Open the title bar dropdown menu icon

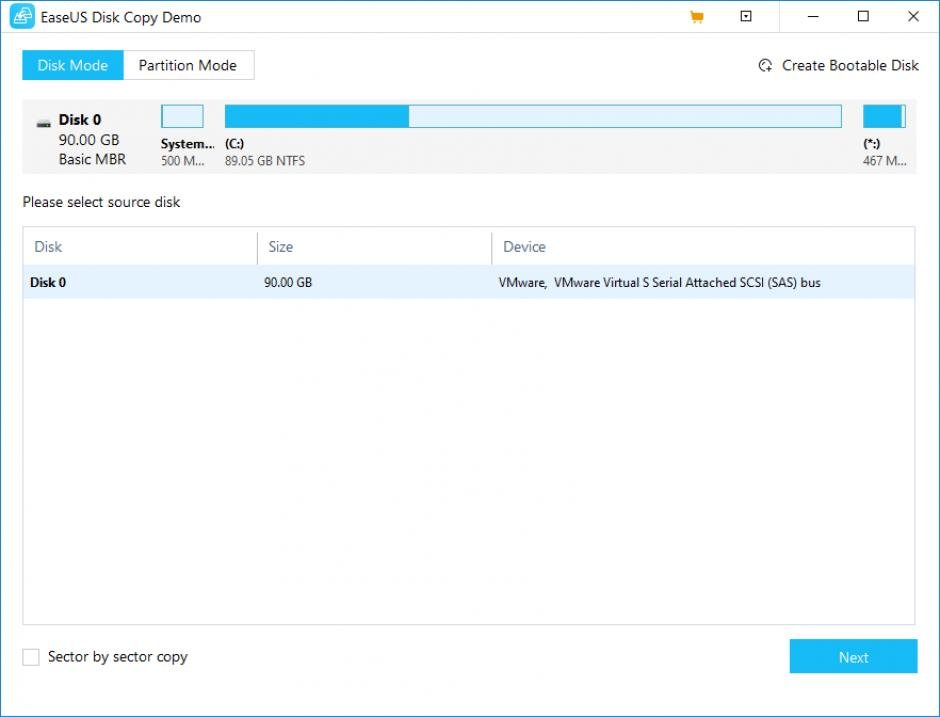pyautogui.click(x=746, y=16)
